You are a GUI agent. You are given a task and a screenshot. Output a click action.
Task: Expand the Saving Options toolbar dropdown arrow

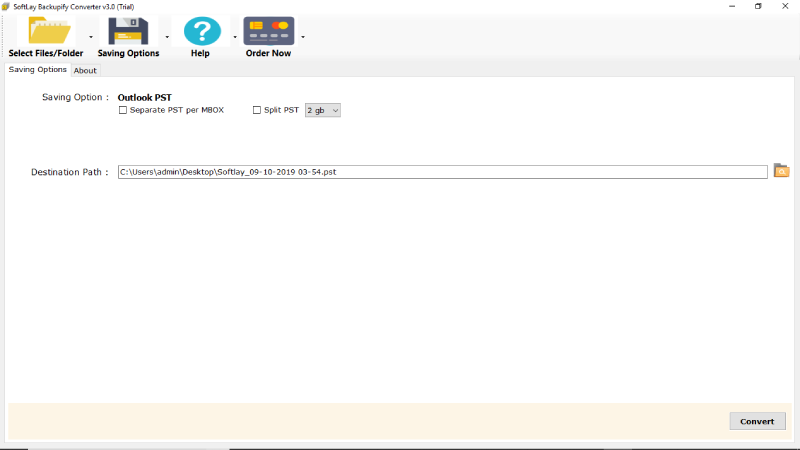pos(167,37)
